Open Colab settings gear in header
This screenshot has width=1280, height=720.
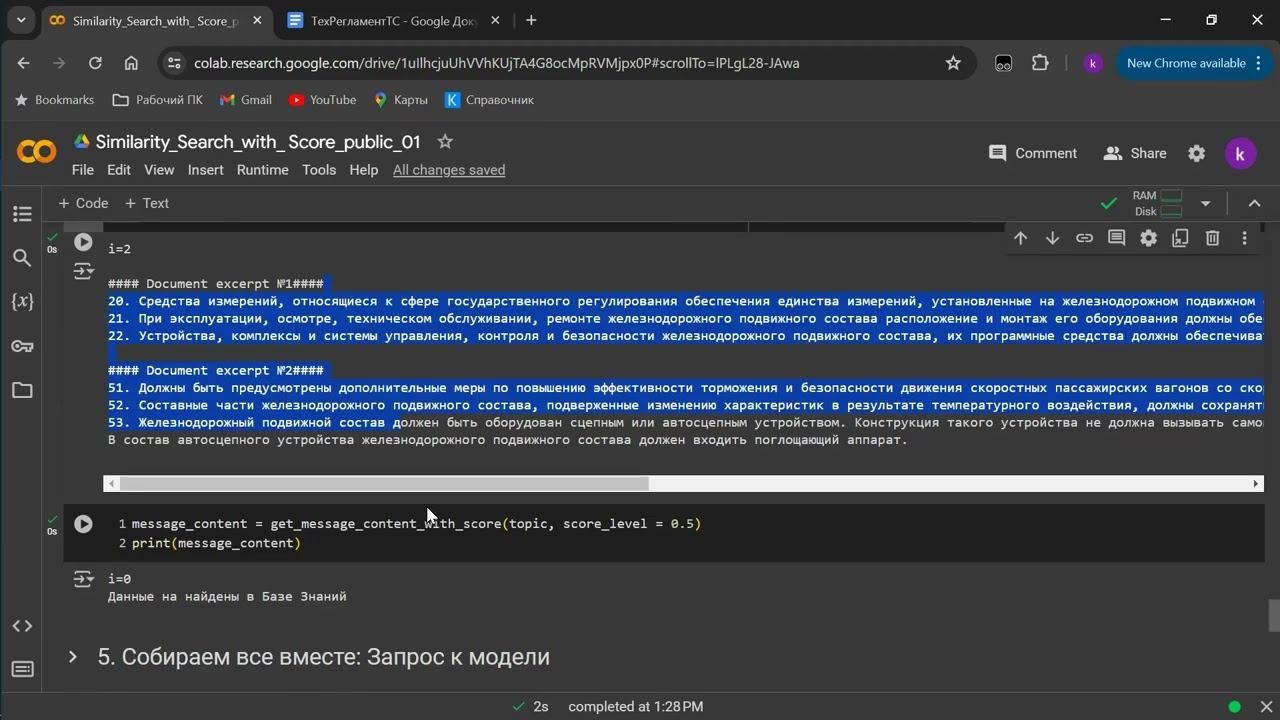coord(1196,153)
